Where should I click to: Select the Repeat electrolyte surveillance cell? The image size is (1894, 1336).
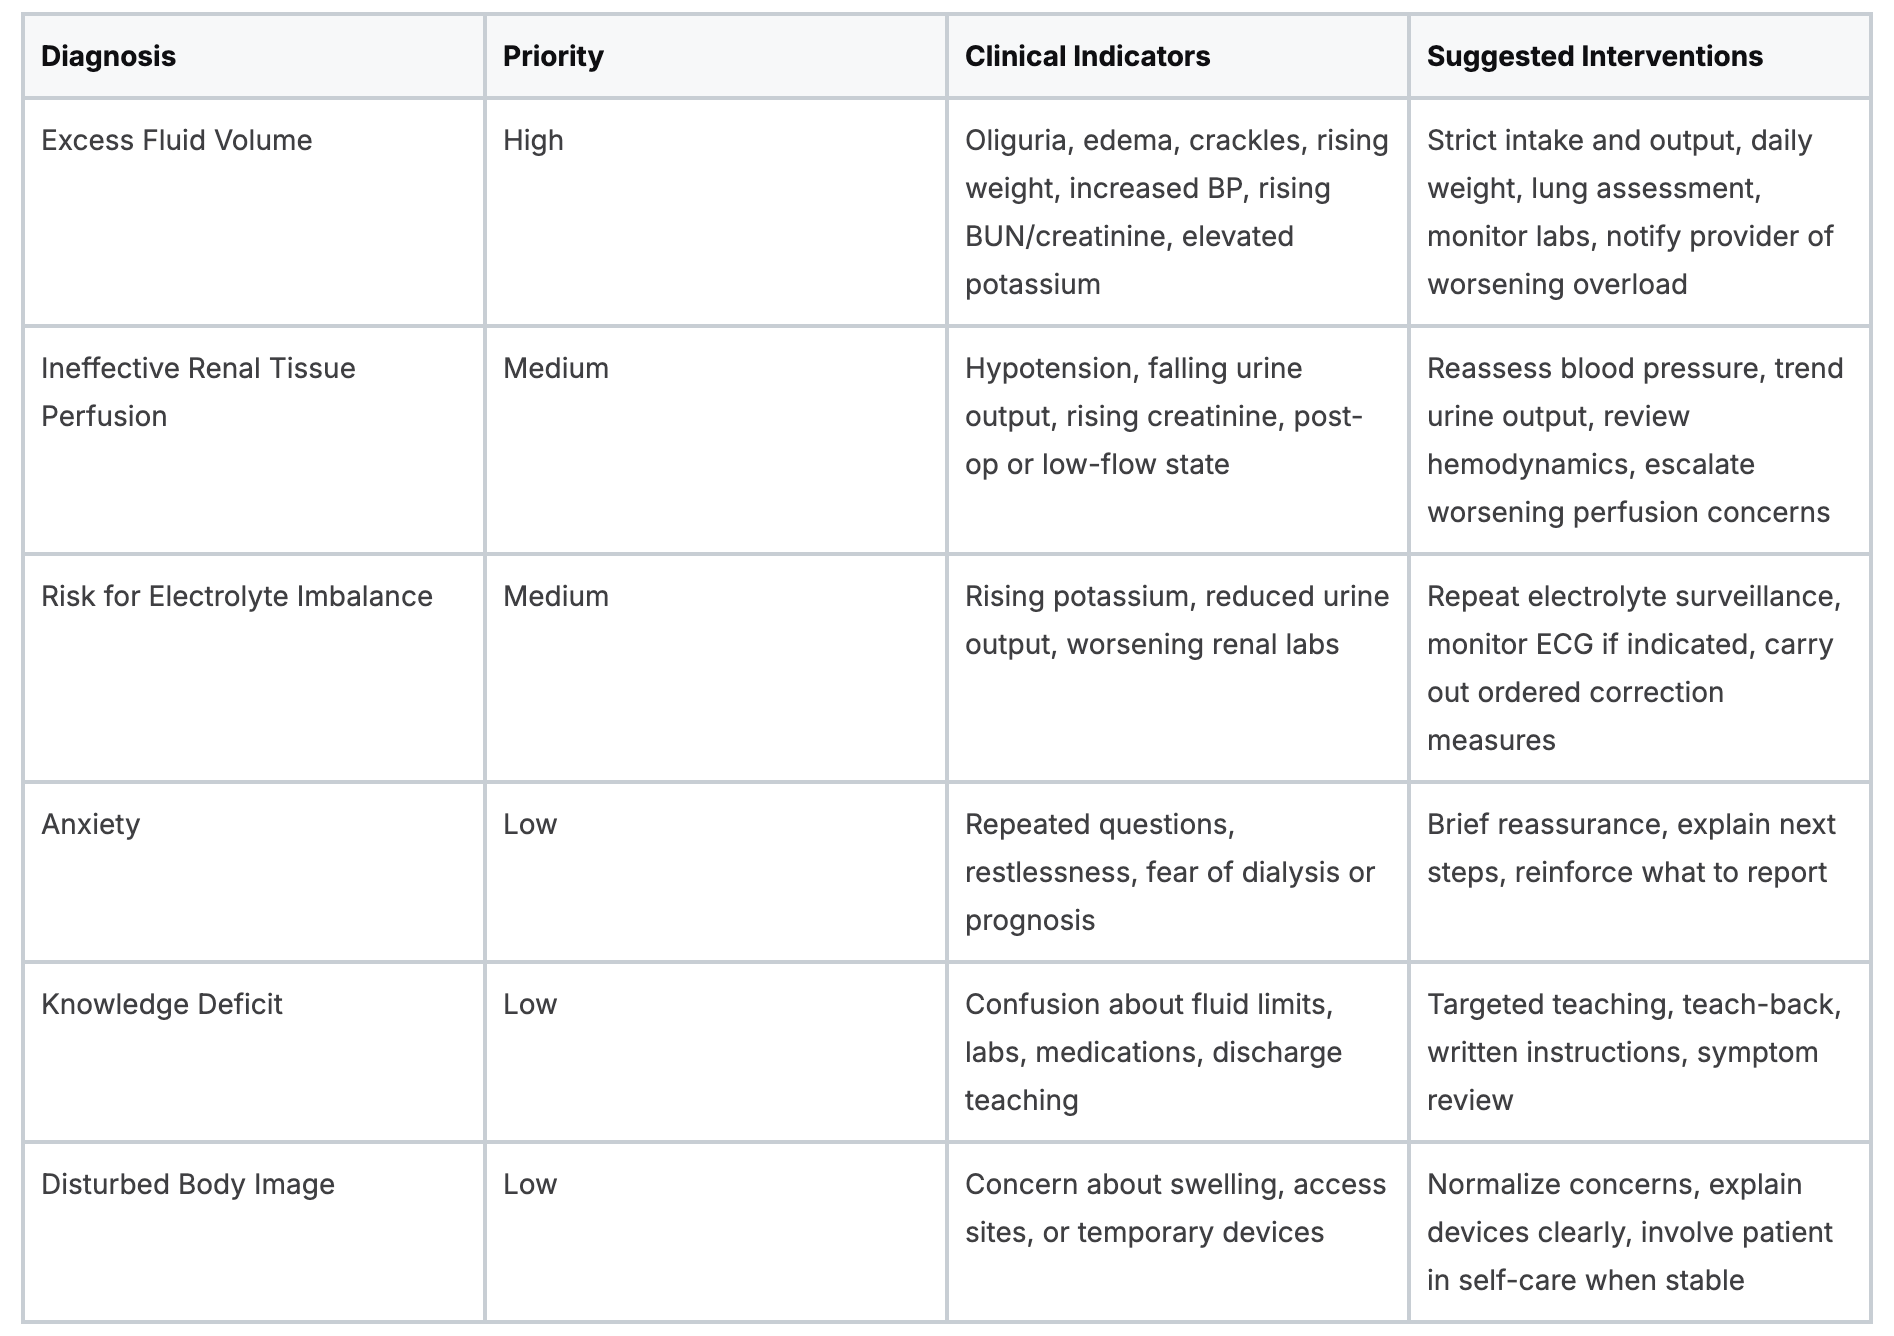coord(1640,668)
